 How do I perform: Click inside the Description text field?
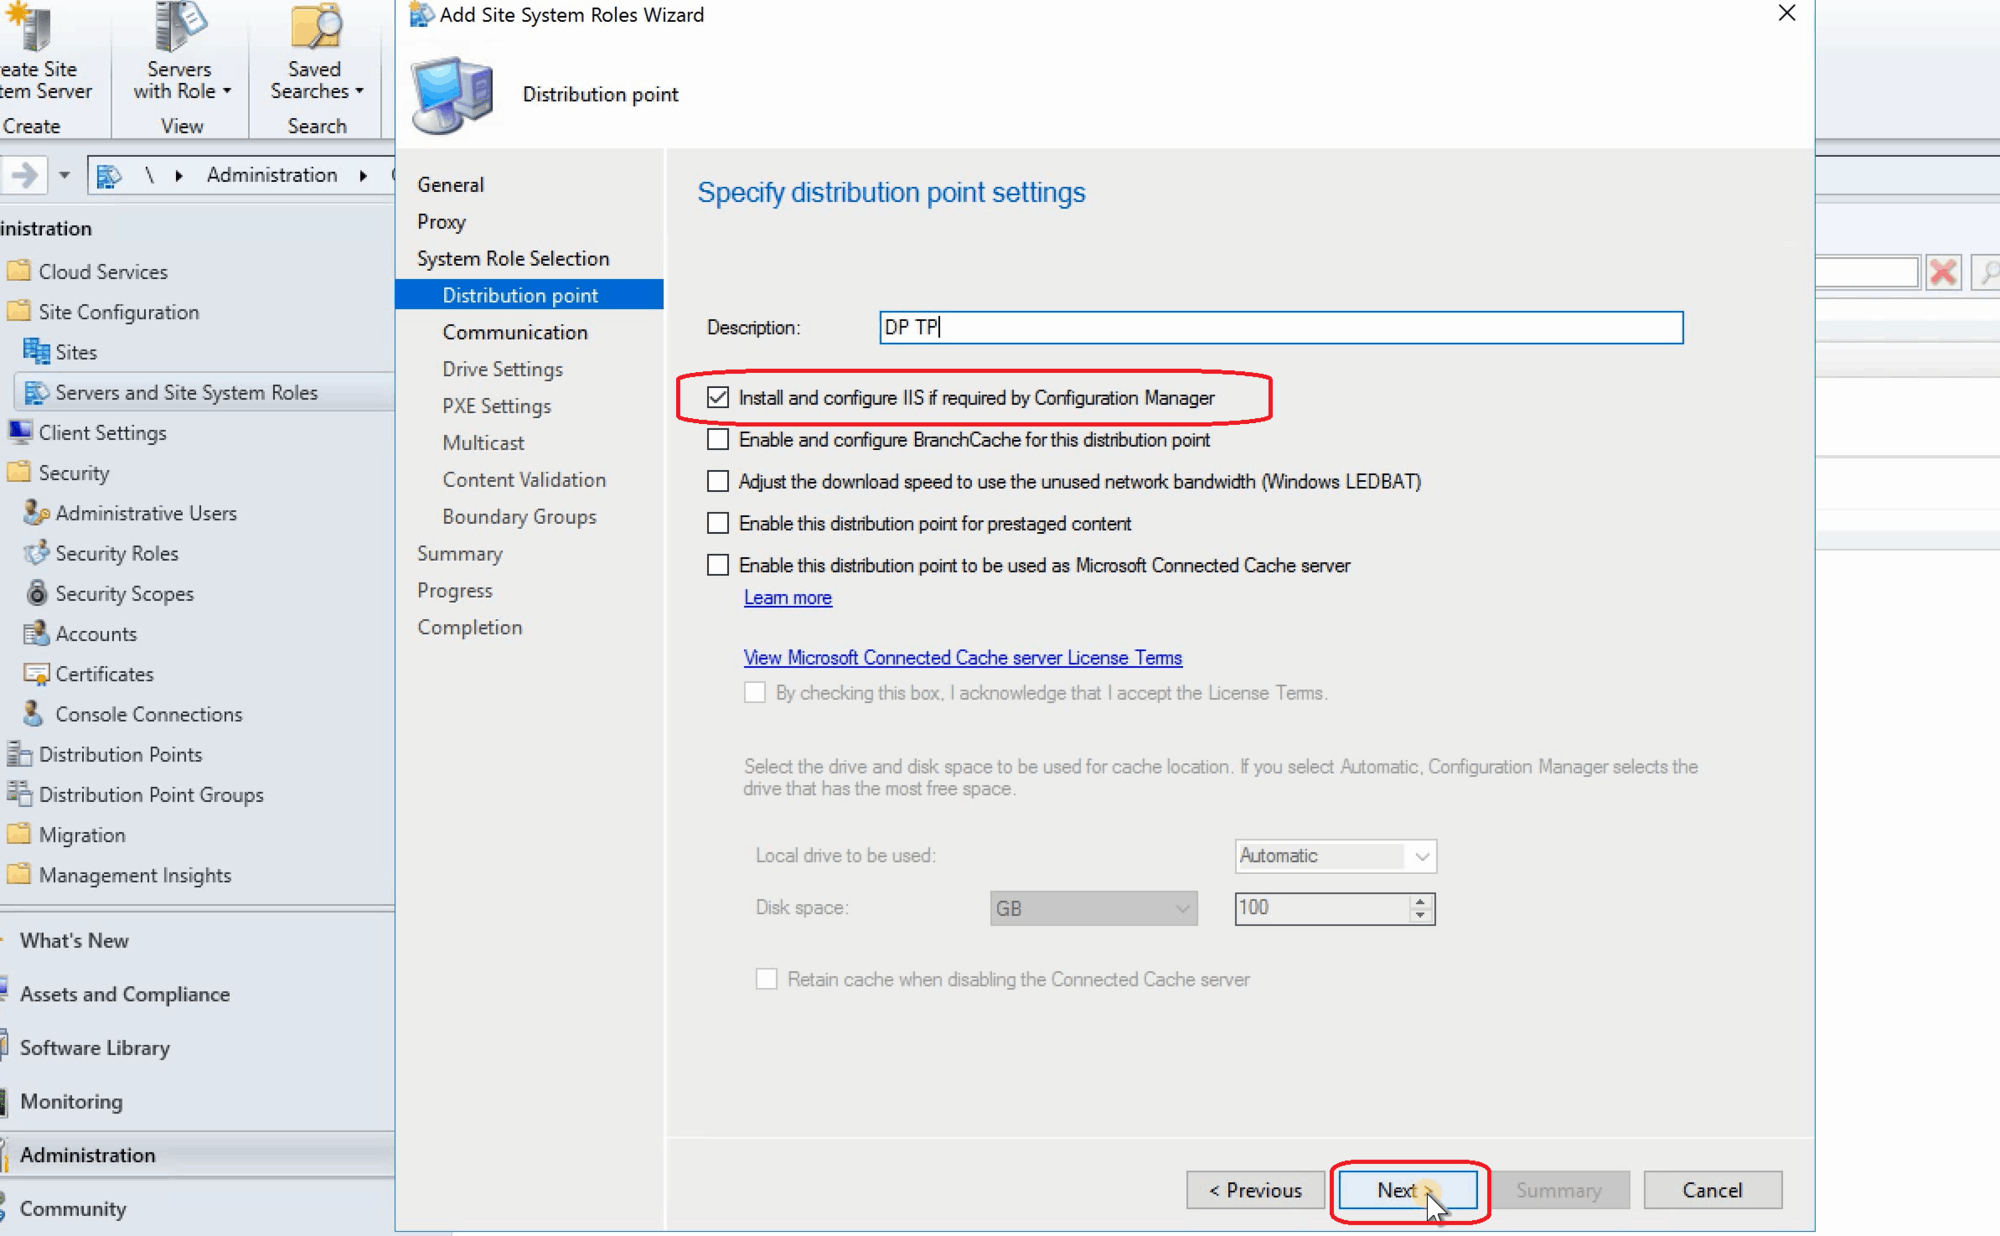point(1280,327)
